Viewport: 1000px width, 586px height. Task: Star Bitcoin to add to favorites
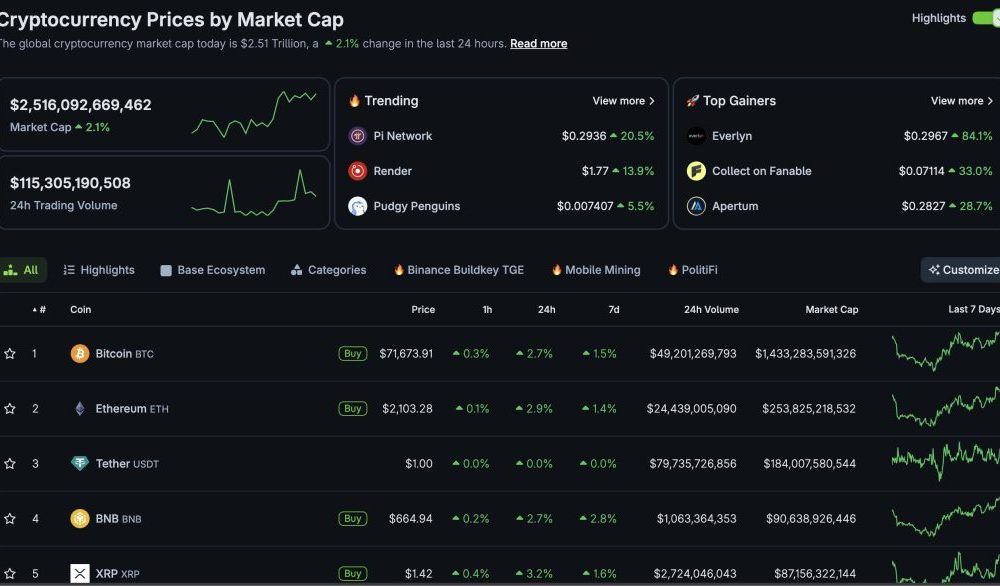(x=11, y=353)
